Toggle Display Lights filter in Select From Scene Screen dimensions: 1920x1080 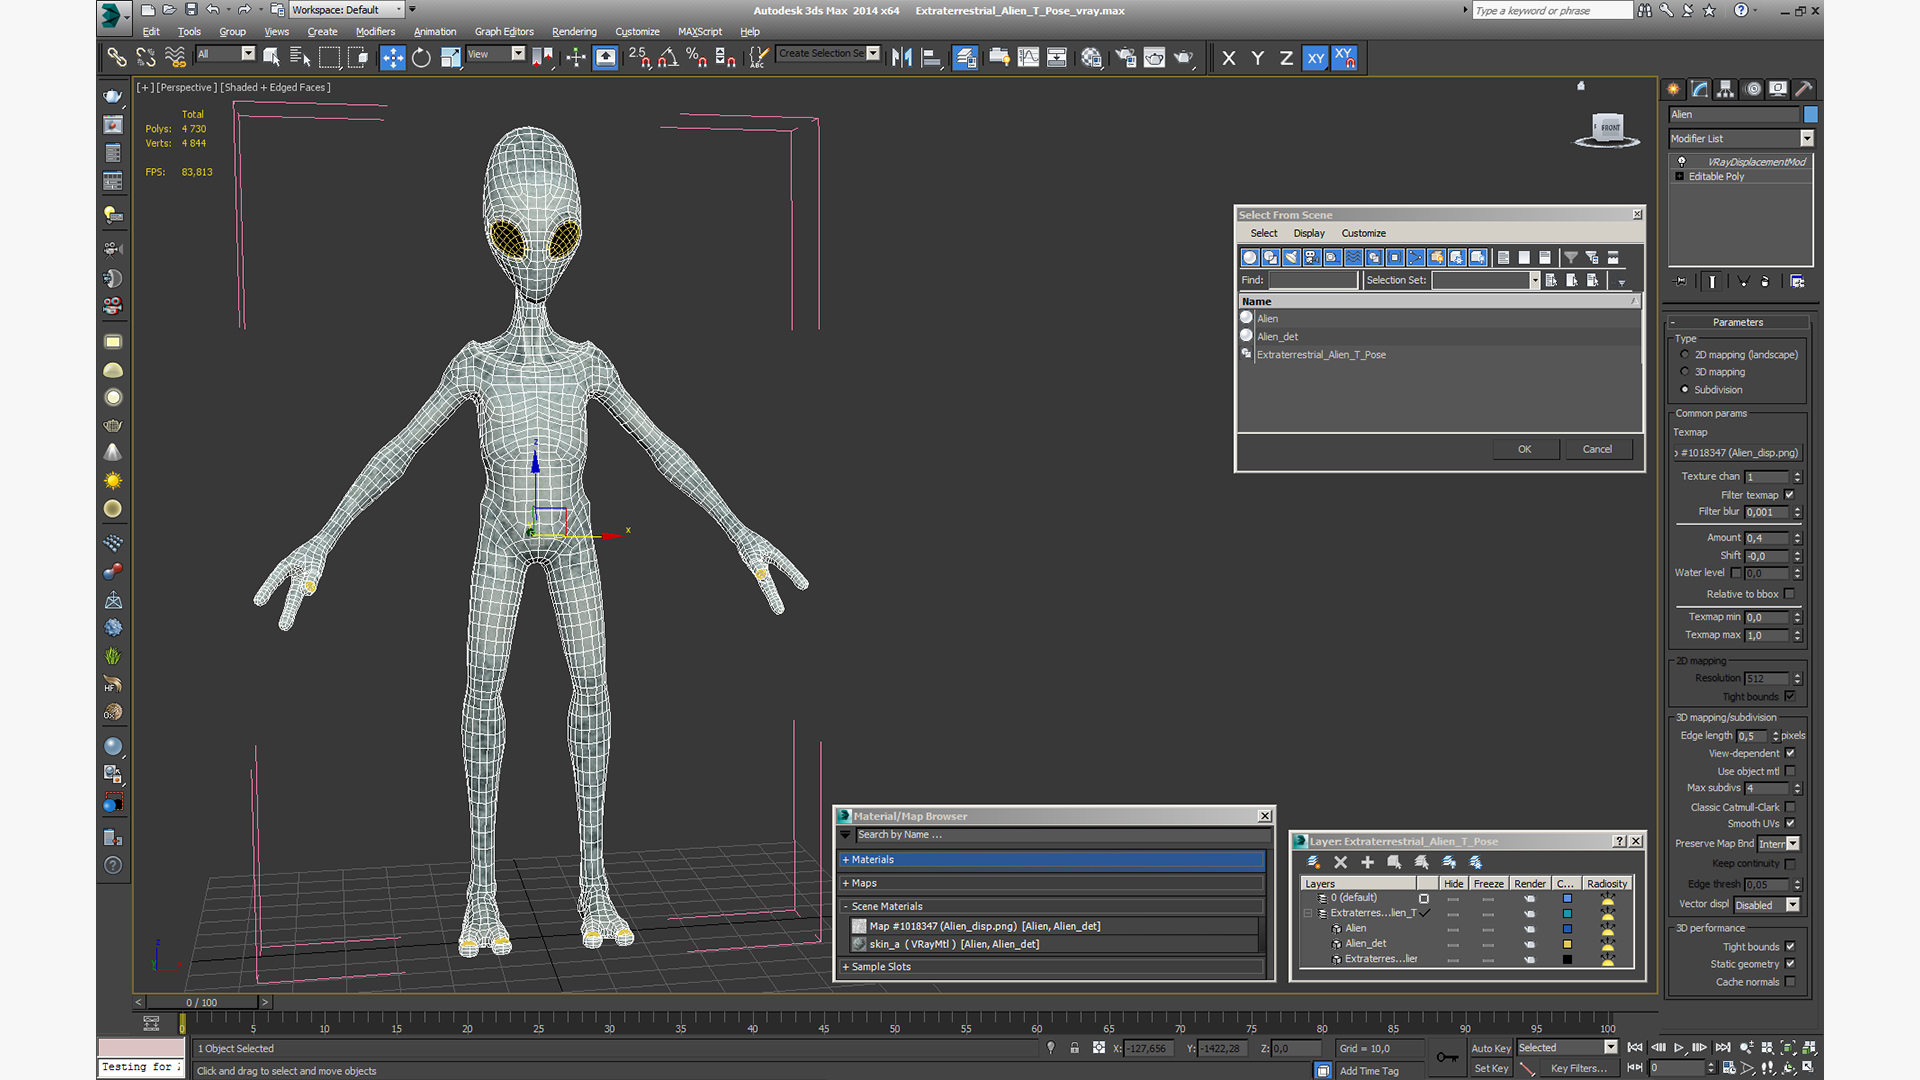tap(1291, 258)
